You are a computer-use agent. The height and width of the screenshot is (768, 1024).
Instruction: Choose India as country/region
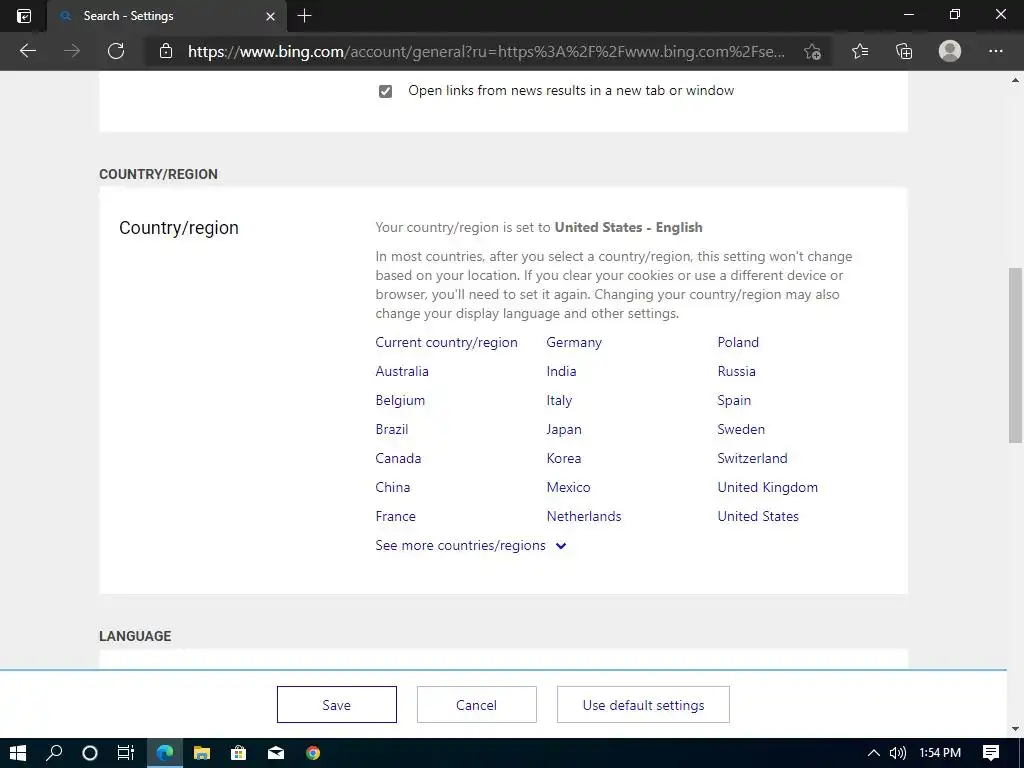coord(561,371)
